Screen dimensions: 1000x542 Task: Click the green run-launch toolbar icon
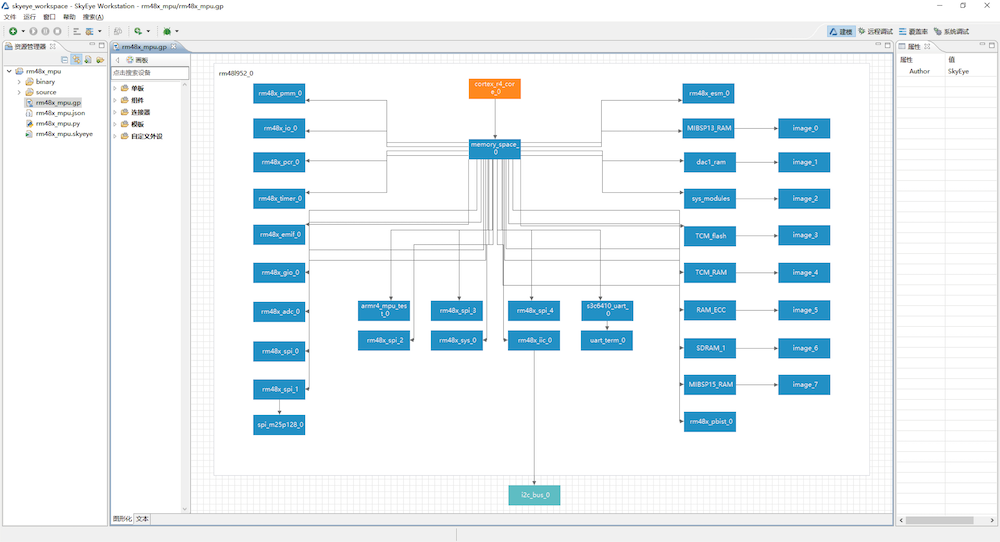pos(138,31)
